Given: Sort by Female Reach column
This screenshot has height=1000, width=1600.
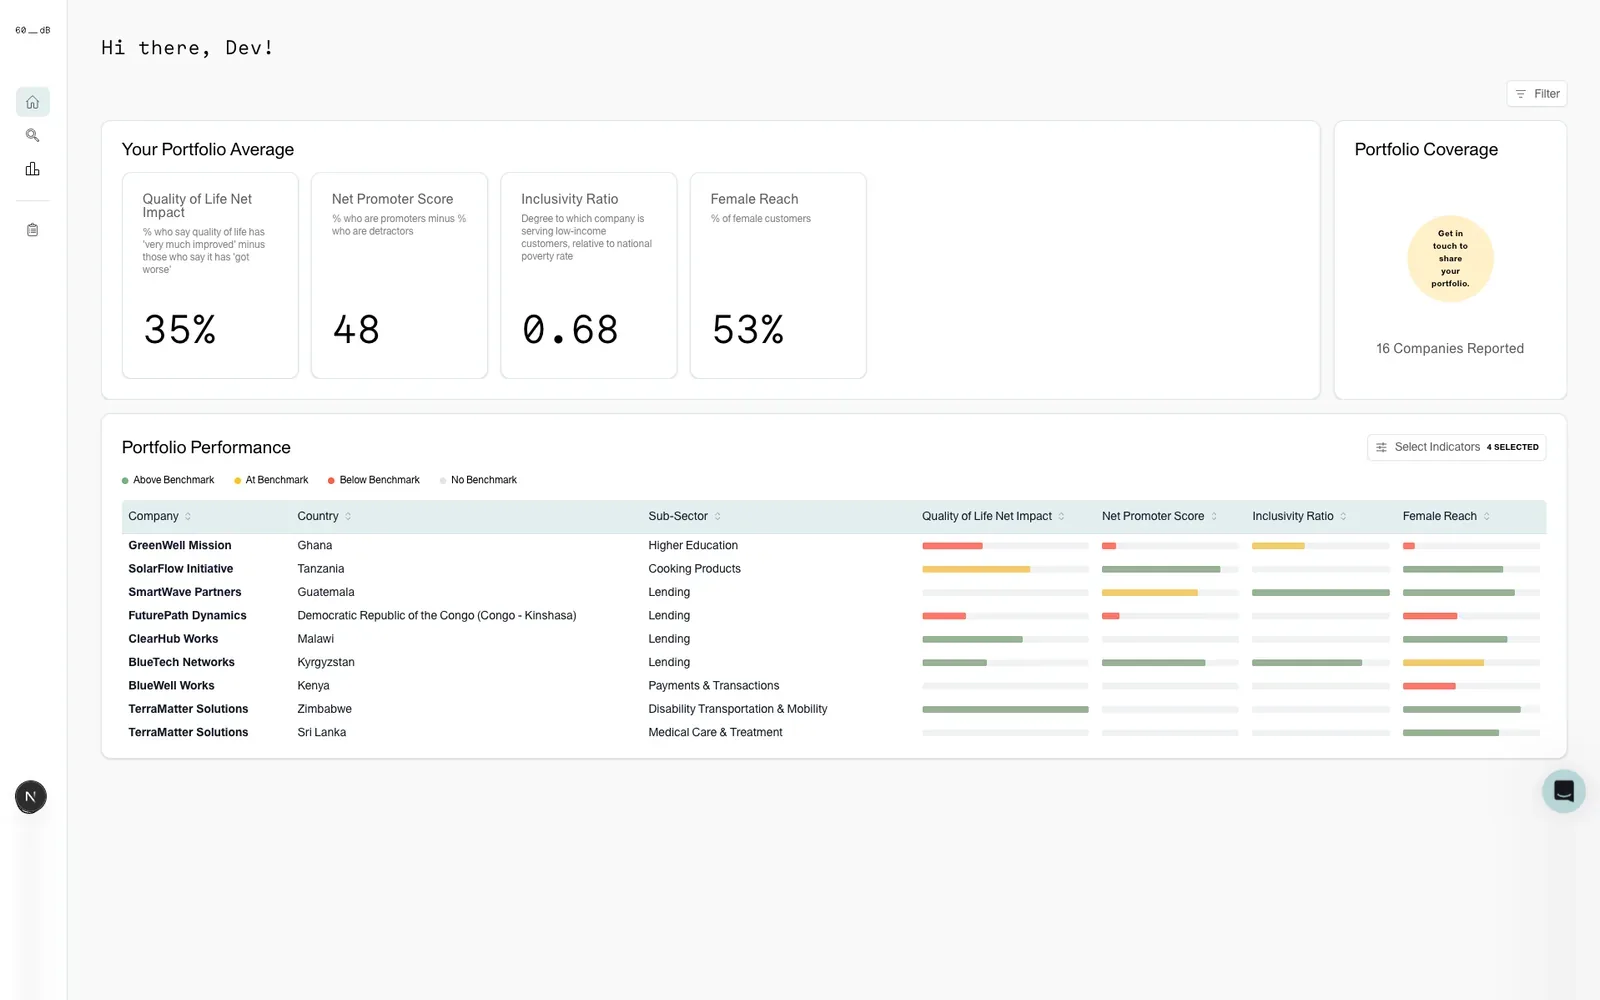Looking at the screenshot, I should click(1446, 516).
